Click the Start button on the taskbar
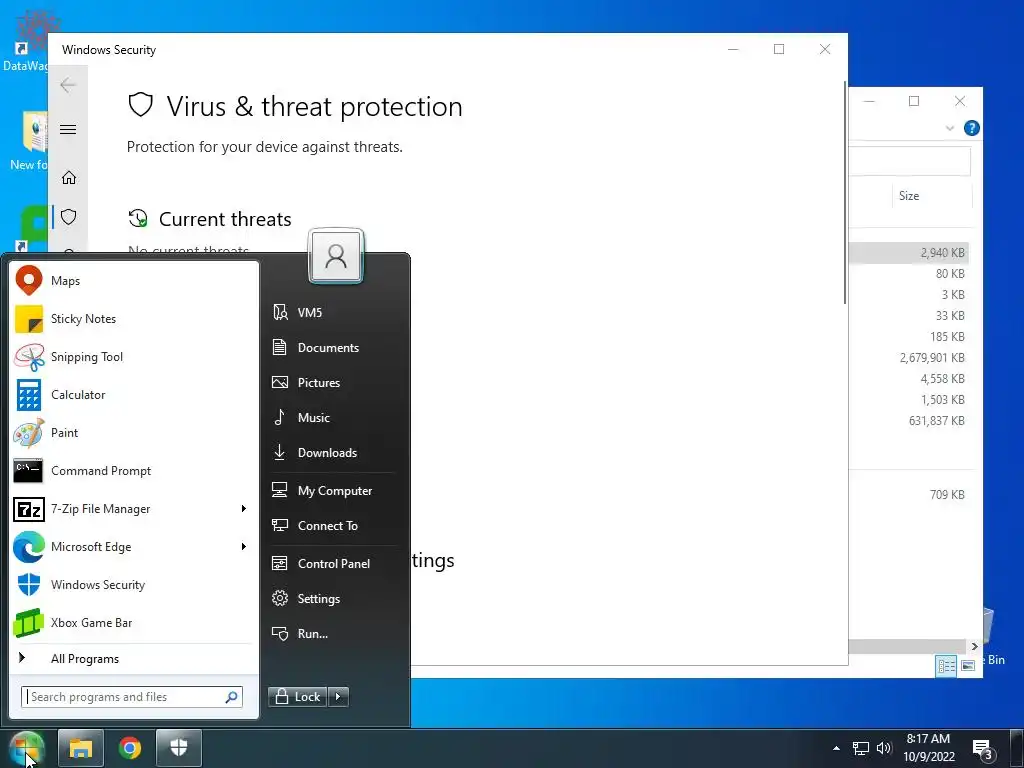Screen dimensions: 1024x768 [x=26, y=748]
